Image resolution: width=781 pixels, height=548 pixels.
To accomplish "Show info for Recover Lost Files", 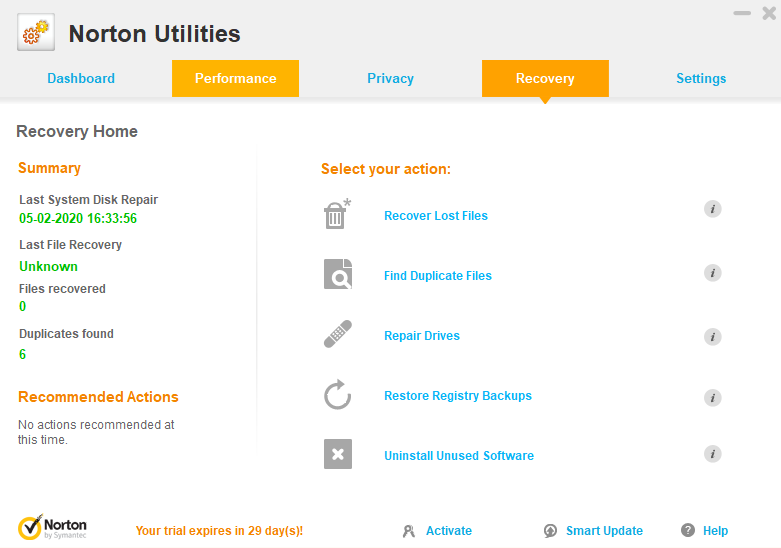I will click(x=713, y=209).
